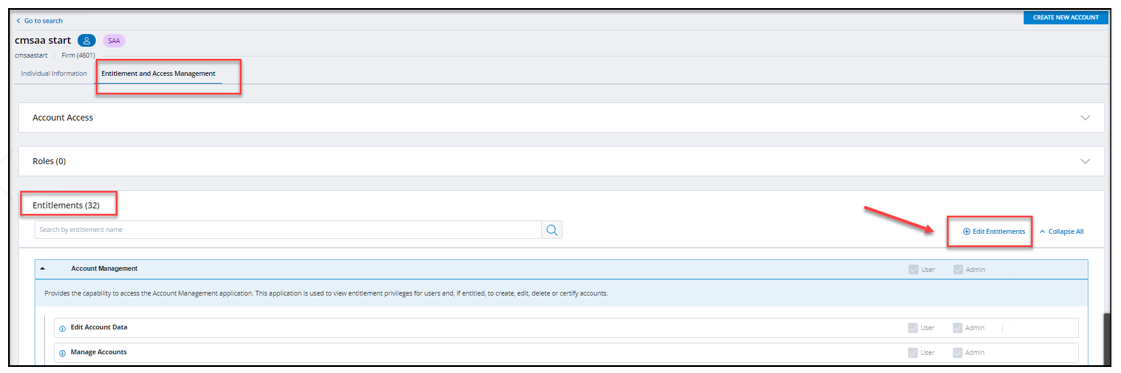Click the SAA badge next to cmsaa start
1121x373 pixels.
(x=114, y=41)
